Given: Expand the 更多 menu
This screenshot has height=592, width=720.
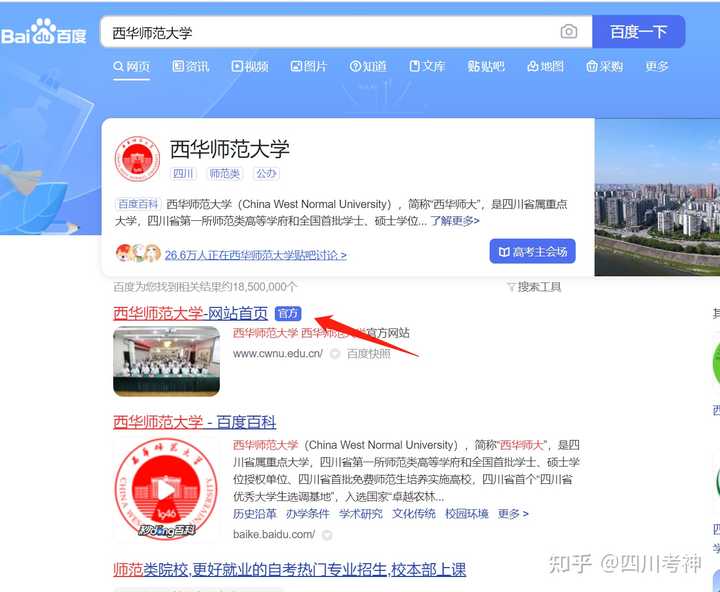Looking at the screenshot, I should pyautogui.click(x=657, y=67).
